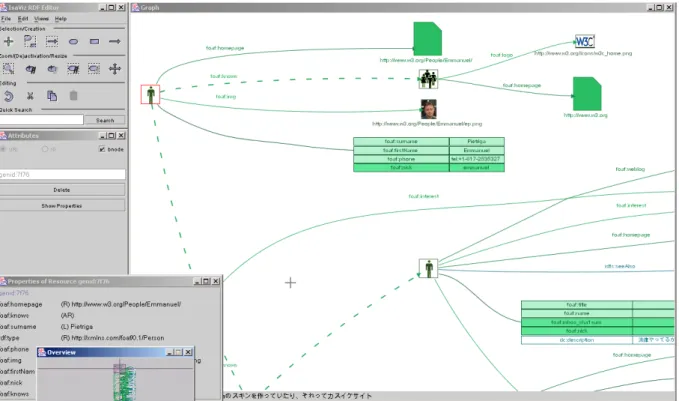Screen dimensions: 679x401
Task: Close the Properties of Resource window
Action: (x=216, y=281)
